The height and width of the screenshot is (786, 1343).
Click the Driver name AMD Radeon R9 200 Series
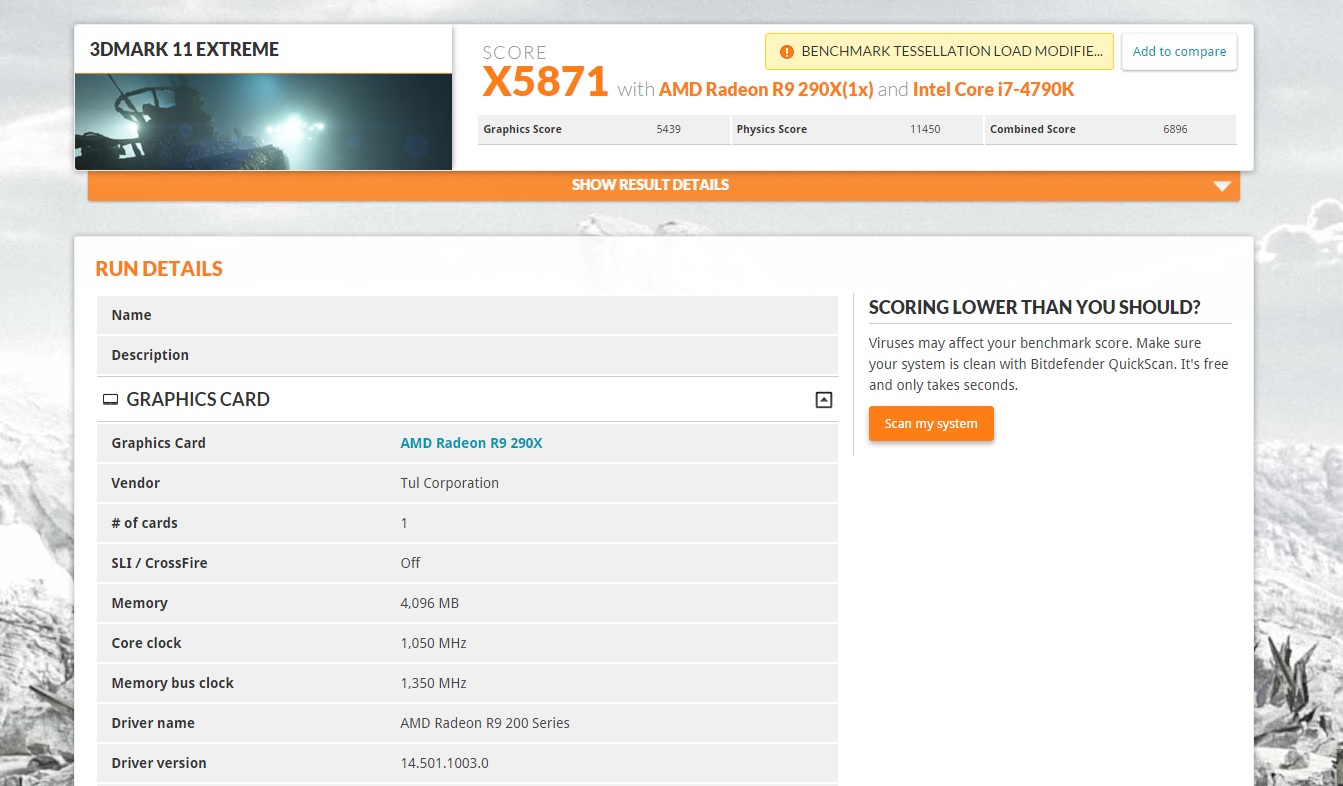[x=485, y=723]
